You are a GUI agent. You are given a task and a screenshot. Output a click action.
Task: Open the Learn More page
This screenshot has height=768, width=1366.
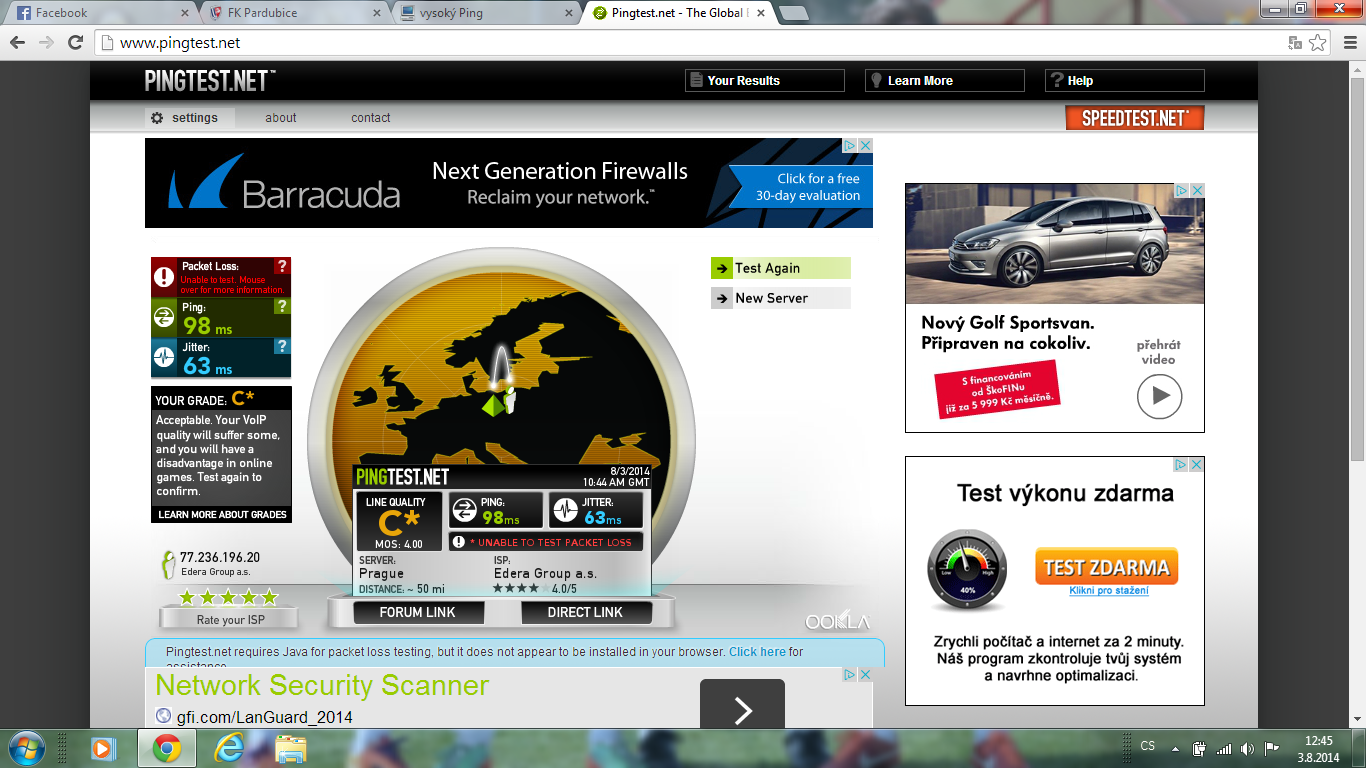(x=945, y=81)
